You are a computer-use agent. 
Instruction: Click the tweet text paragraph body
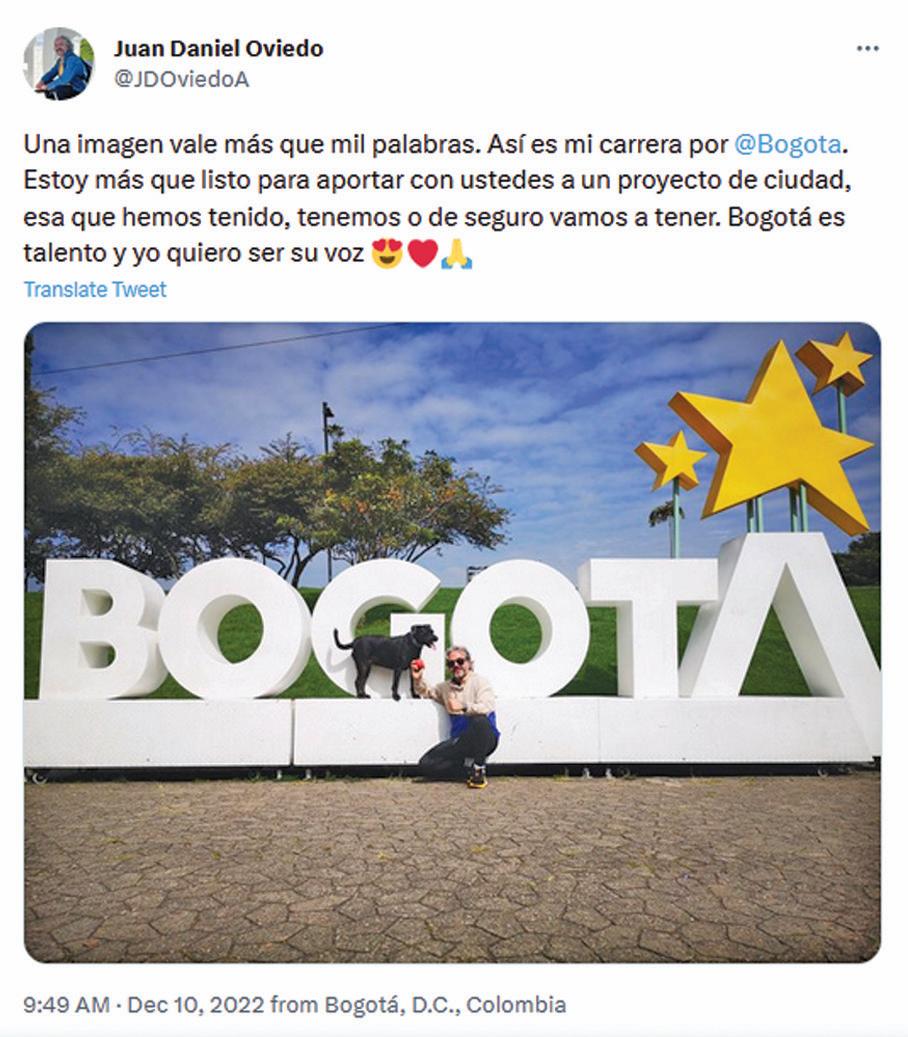tap(436, 198)
